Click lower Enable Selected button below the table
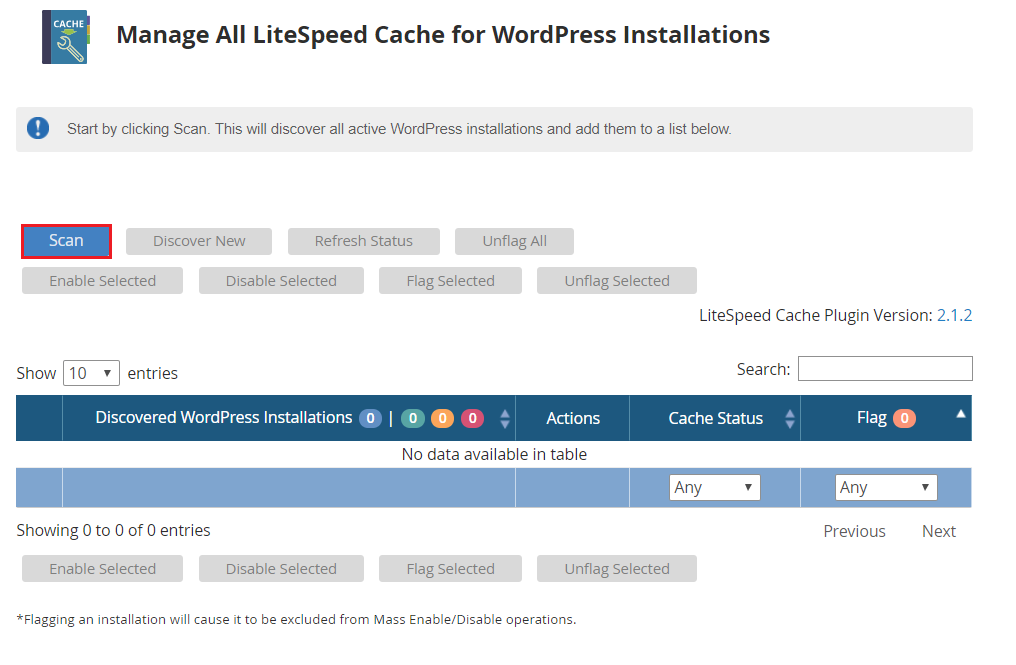The image size is (1016, 665). point(102,568)
